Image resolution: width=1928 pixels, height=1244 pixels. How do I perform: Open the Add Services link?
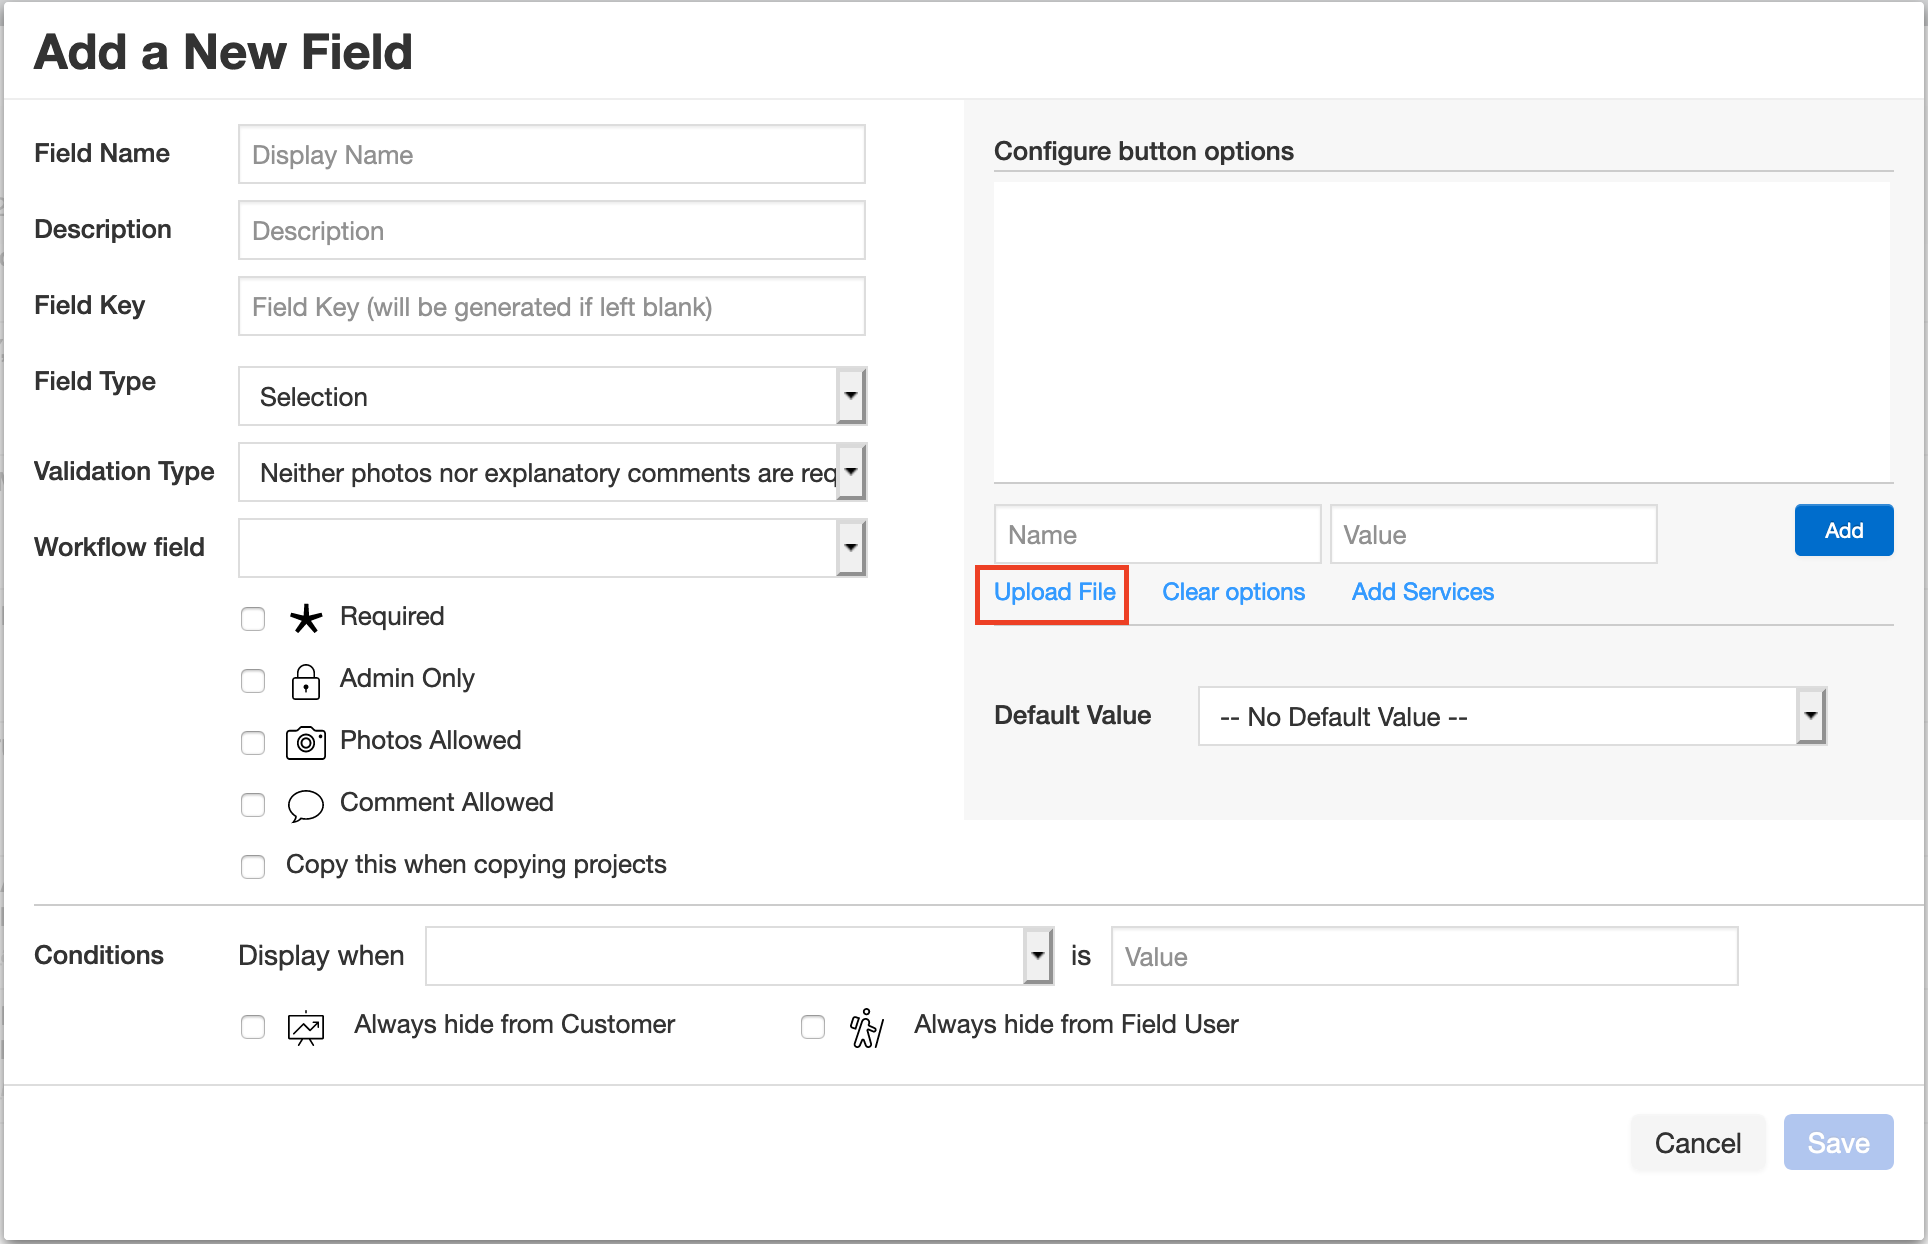pyautogui.click(x=1422, y=592)
